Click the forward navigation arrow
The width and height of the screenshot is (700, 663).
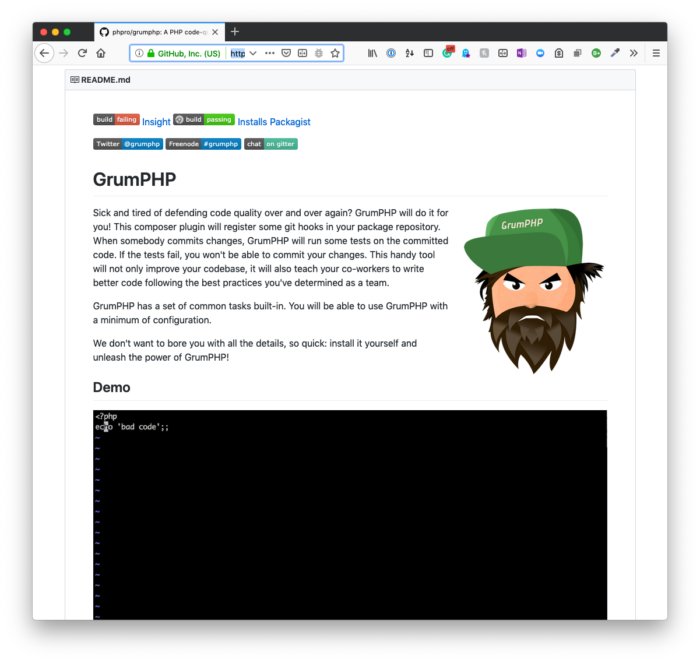tap(63, 53)
